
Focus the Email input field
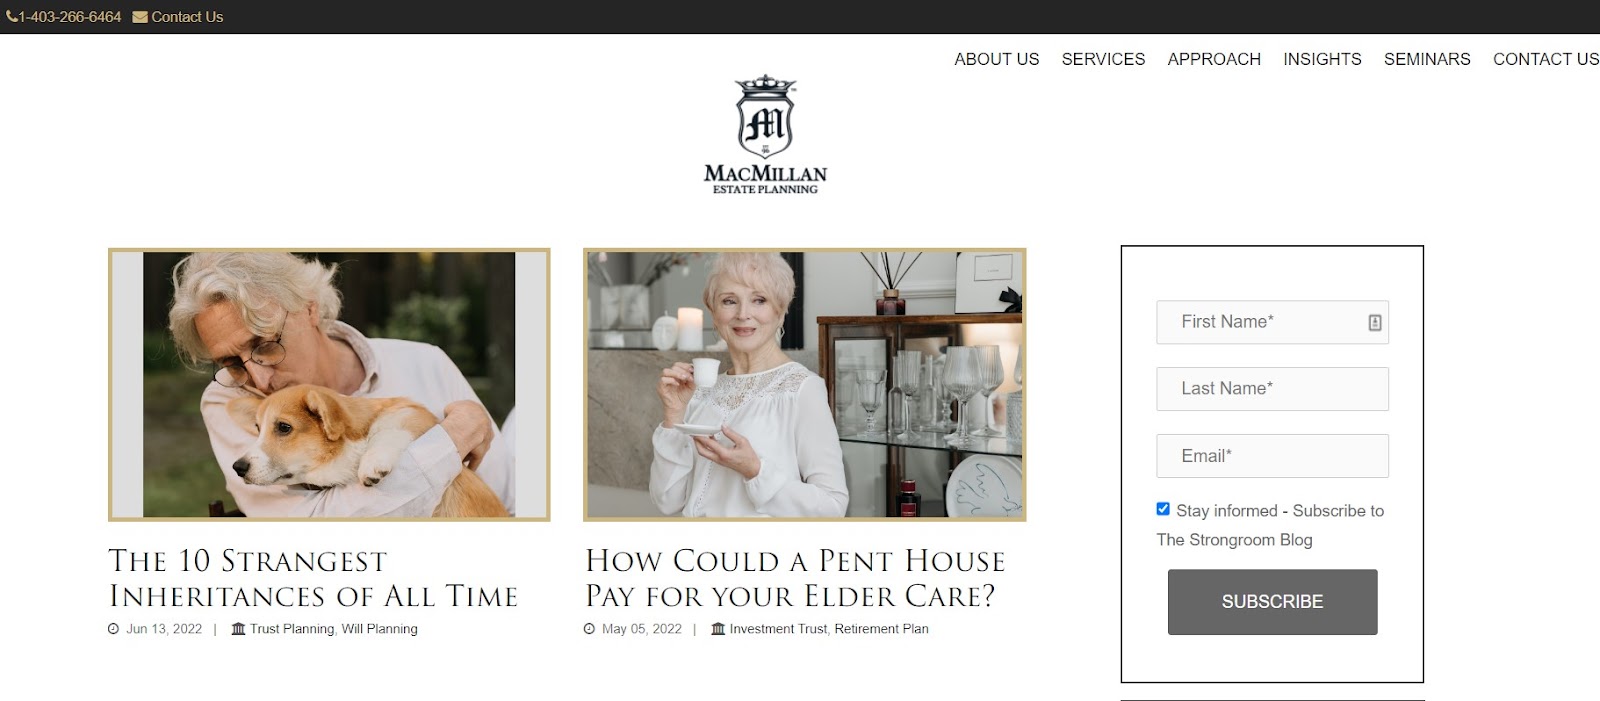click(1272, 456)
